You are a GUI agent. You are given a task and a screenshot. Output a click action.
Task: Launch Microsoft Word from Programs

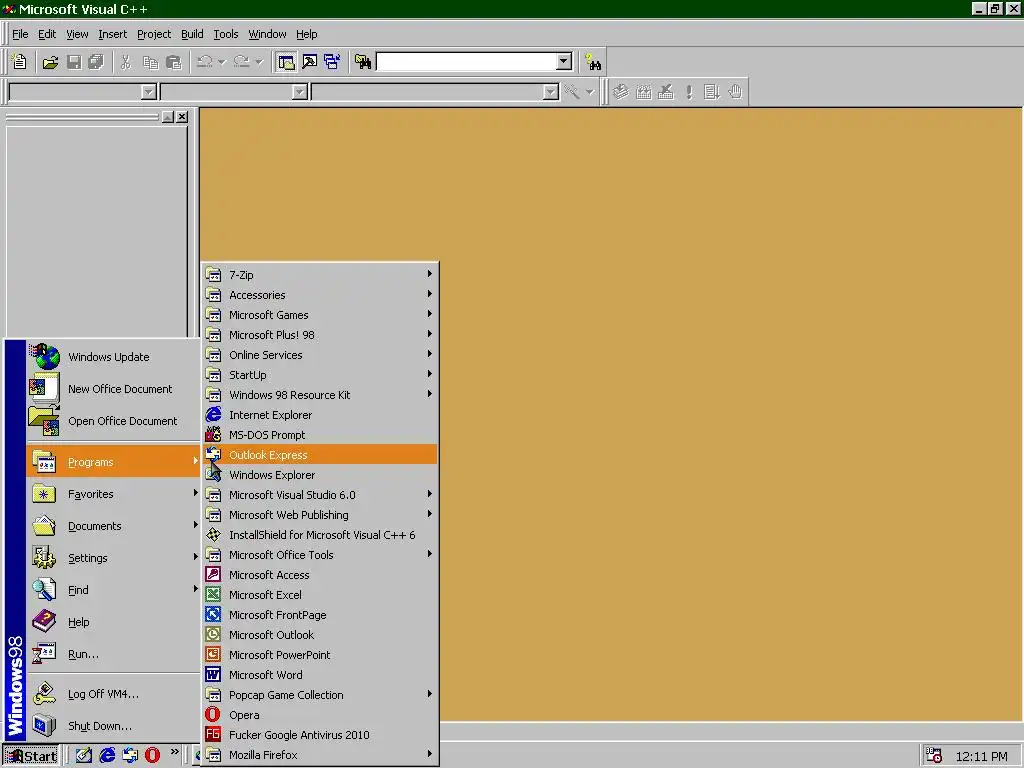tap(320, 675)
